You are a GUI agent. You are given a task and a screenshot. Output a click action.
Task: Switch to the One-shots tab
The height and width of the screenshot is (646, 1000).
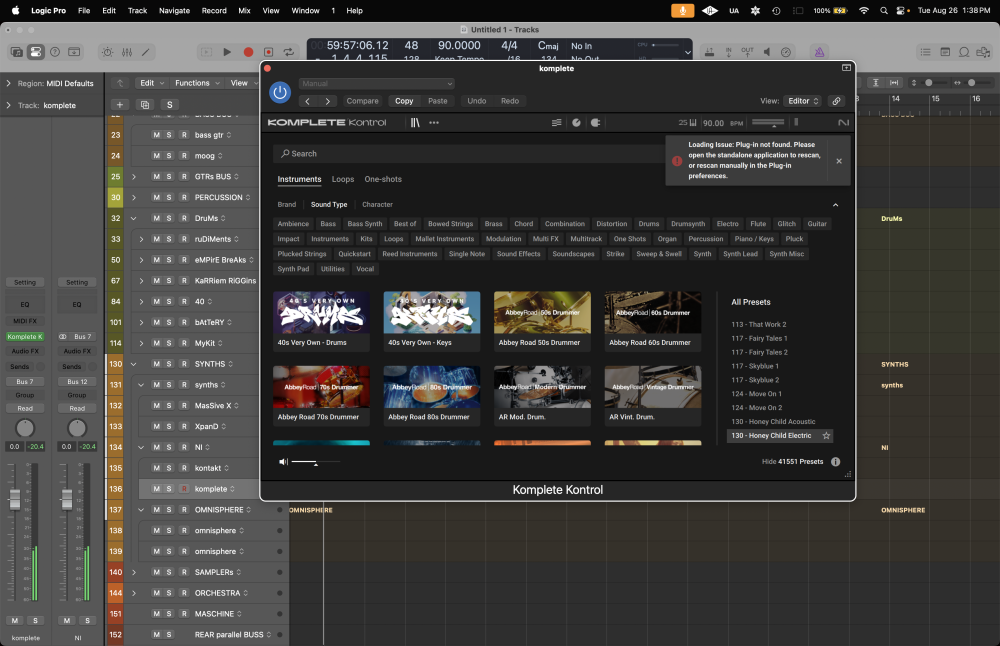click(x=383, y=179)
